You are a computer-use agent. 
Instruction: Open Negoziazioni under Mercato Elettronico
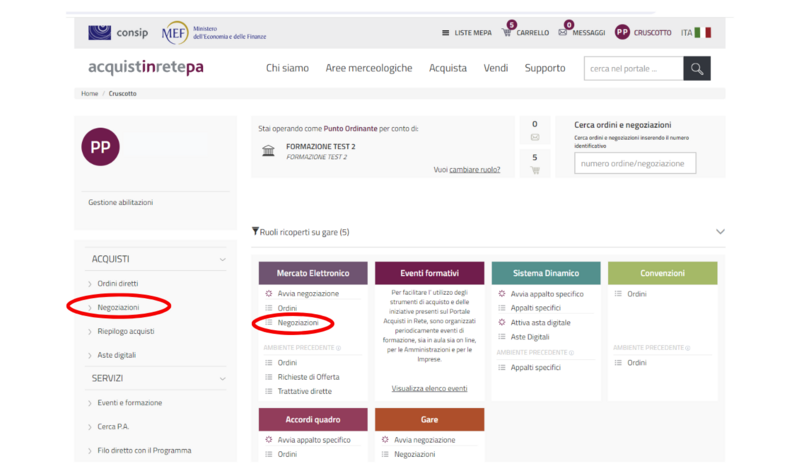coord(298,323)
